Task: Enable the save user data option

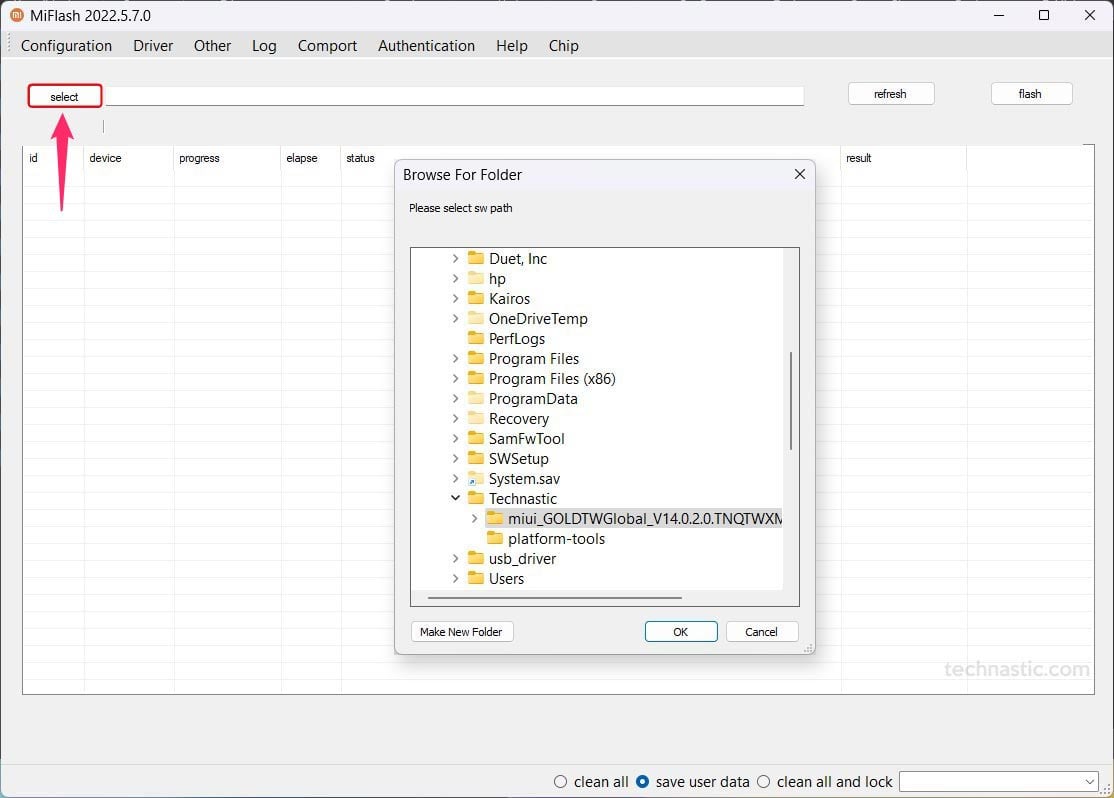Action: click(x=643, y=782)
